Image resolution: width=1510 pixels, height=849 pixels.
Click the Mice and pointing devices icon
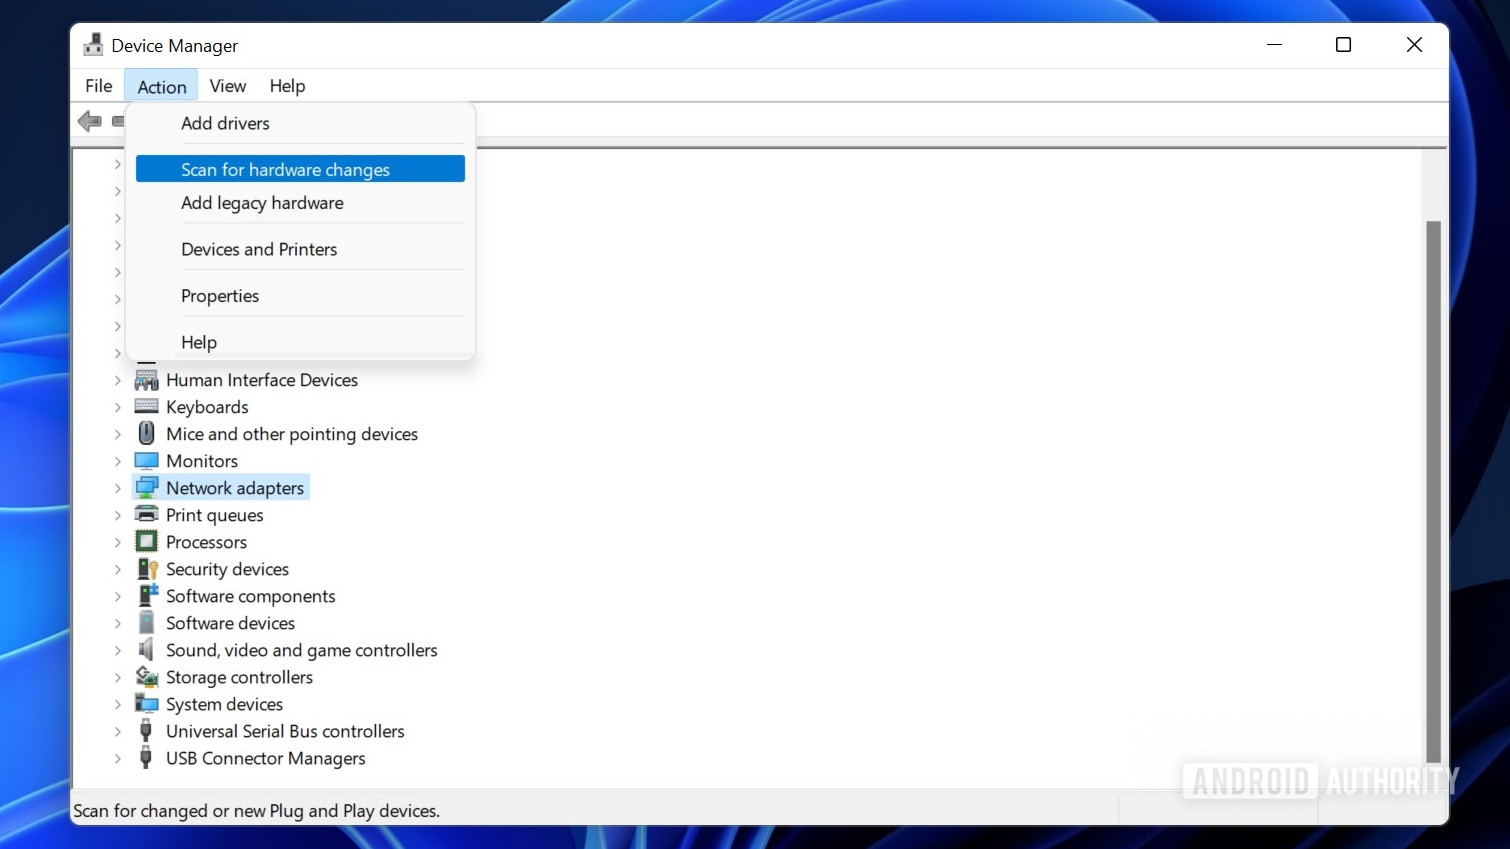pos(145,433)
